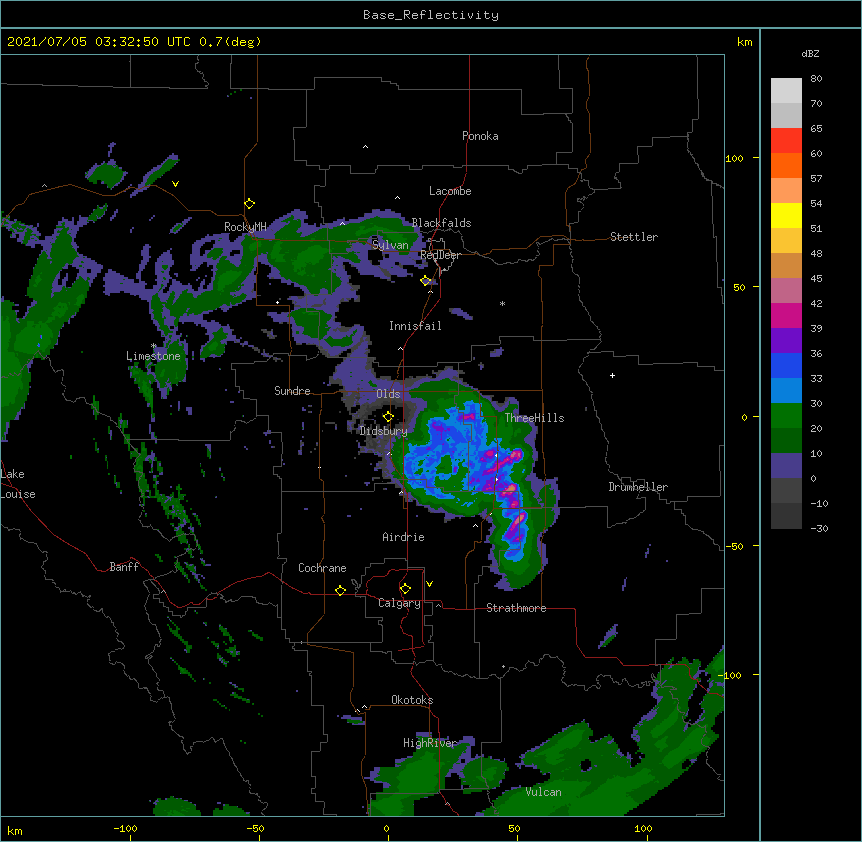This screenshot has height=842, width=862.
Task: Pick the magenta 39–42 dBZ legend swatch
Action: tap(786, 315)
